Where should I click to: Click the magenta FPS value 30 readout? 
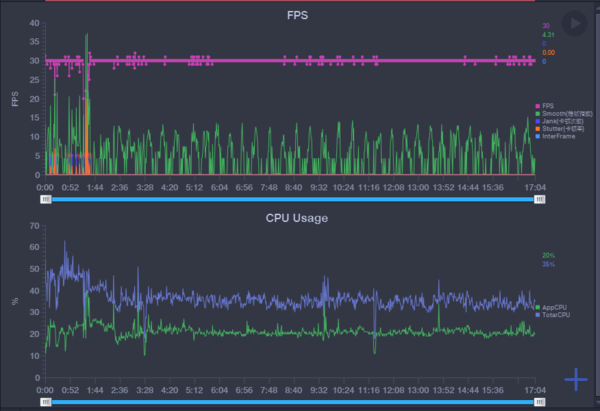click(x=546, y=26)
